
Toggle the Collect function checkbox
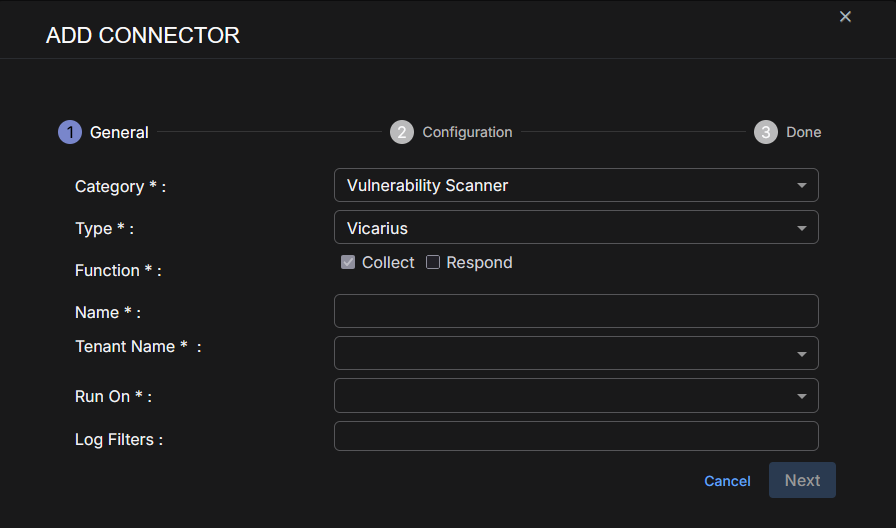click(348, 262)
